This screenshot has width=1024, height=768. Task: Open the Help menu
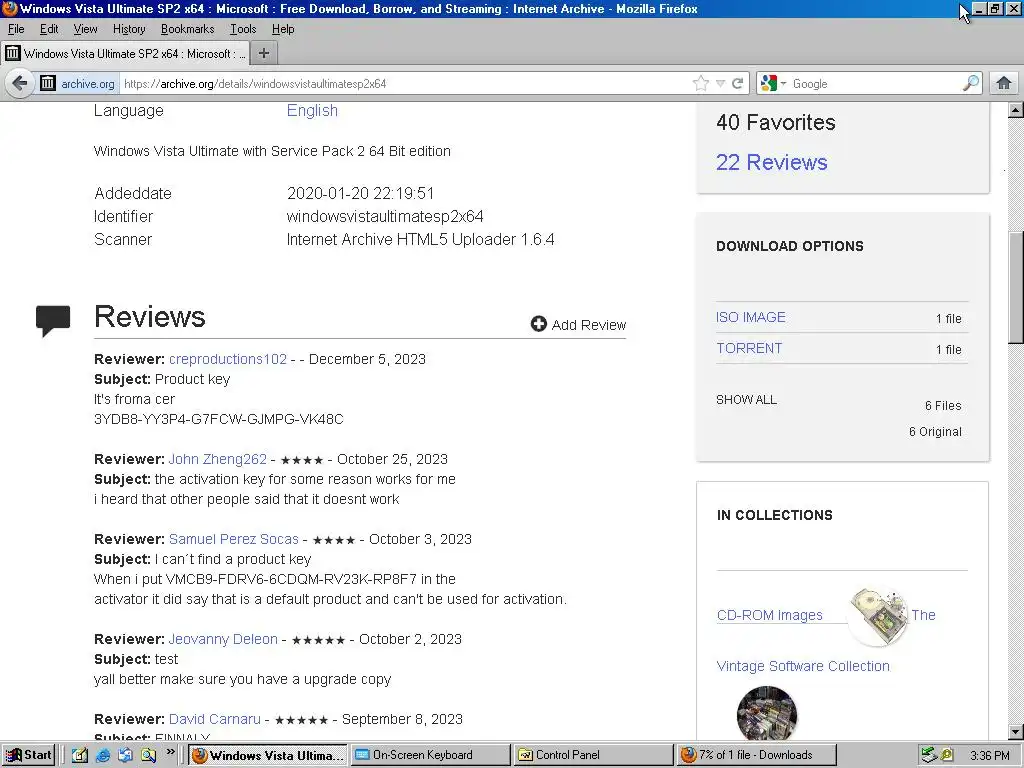pos(283,29)
